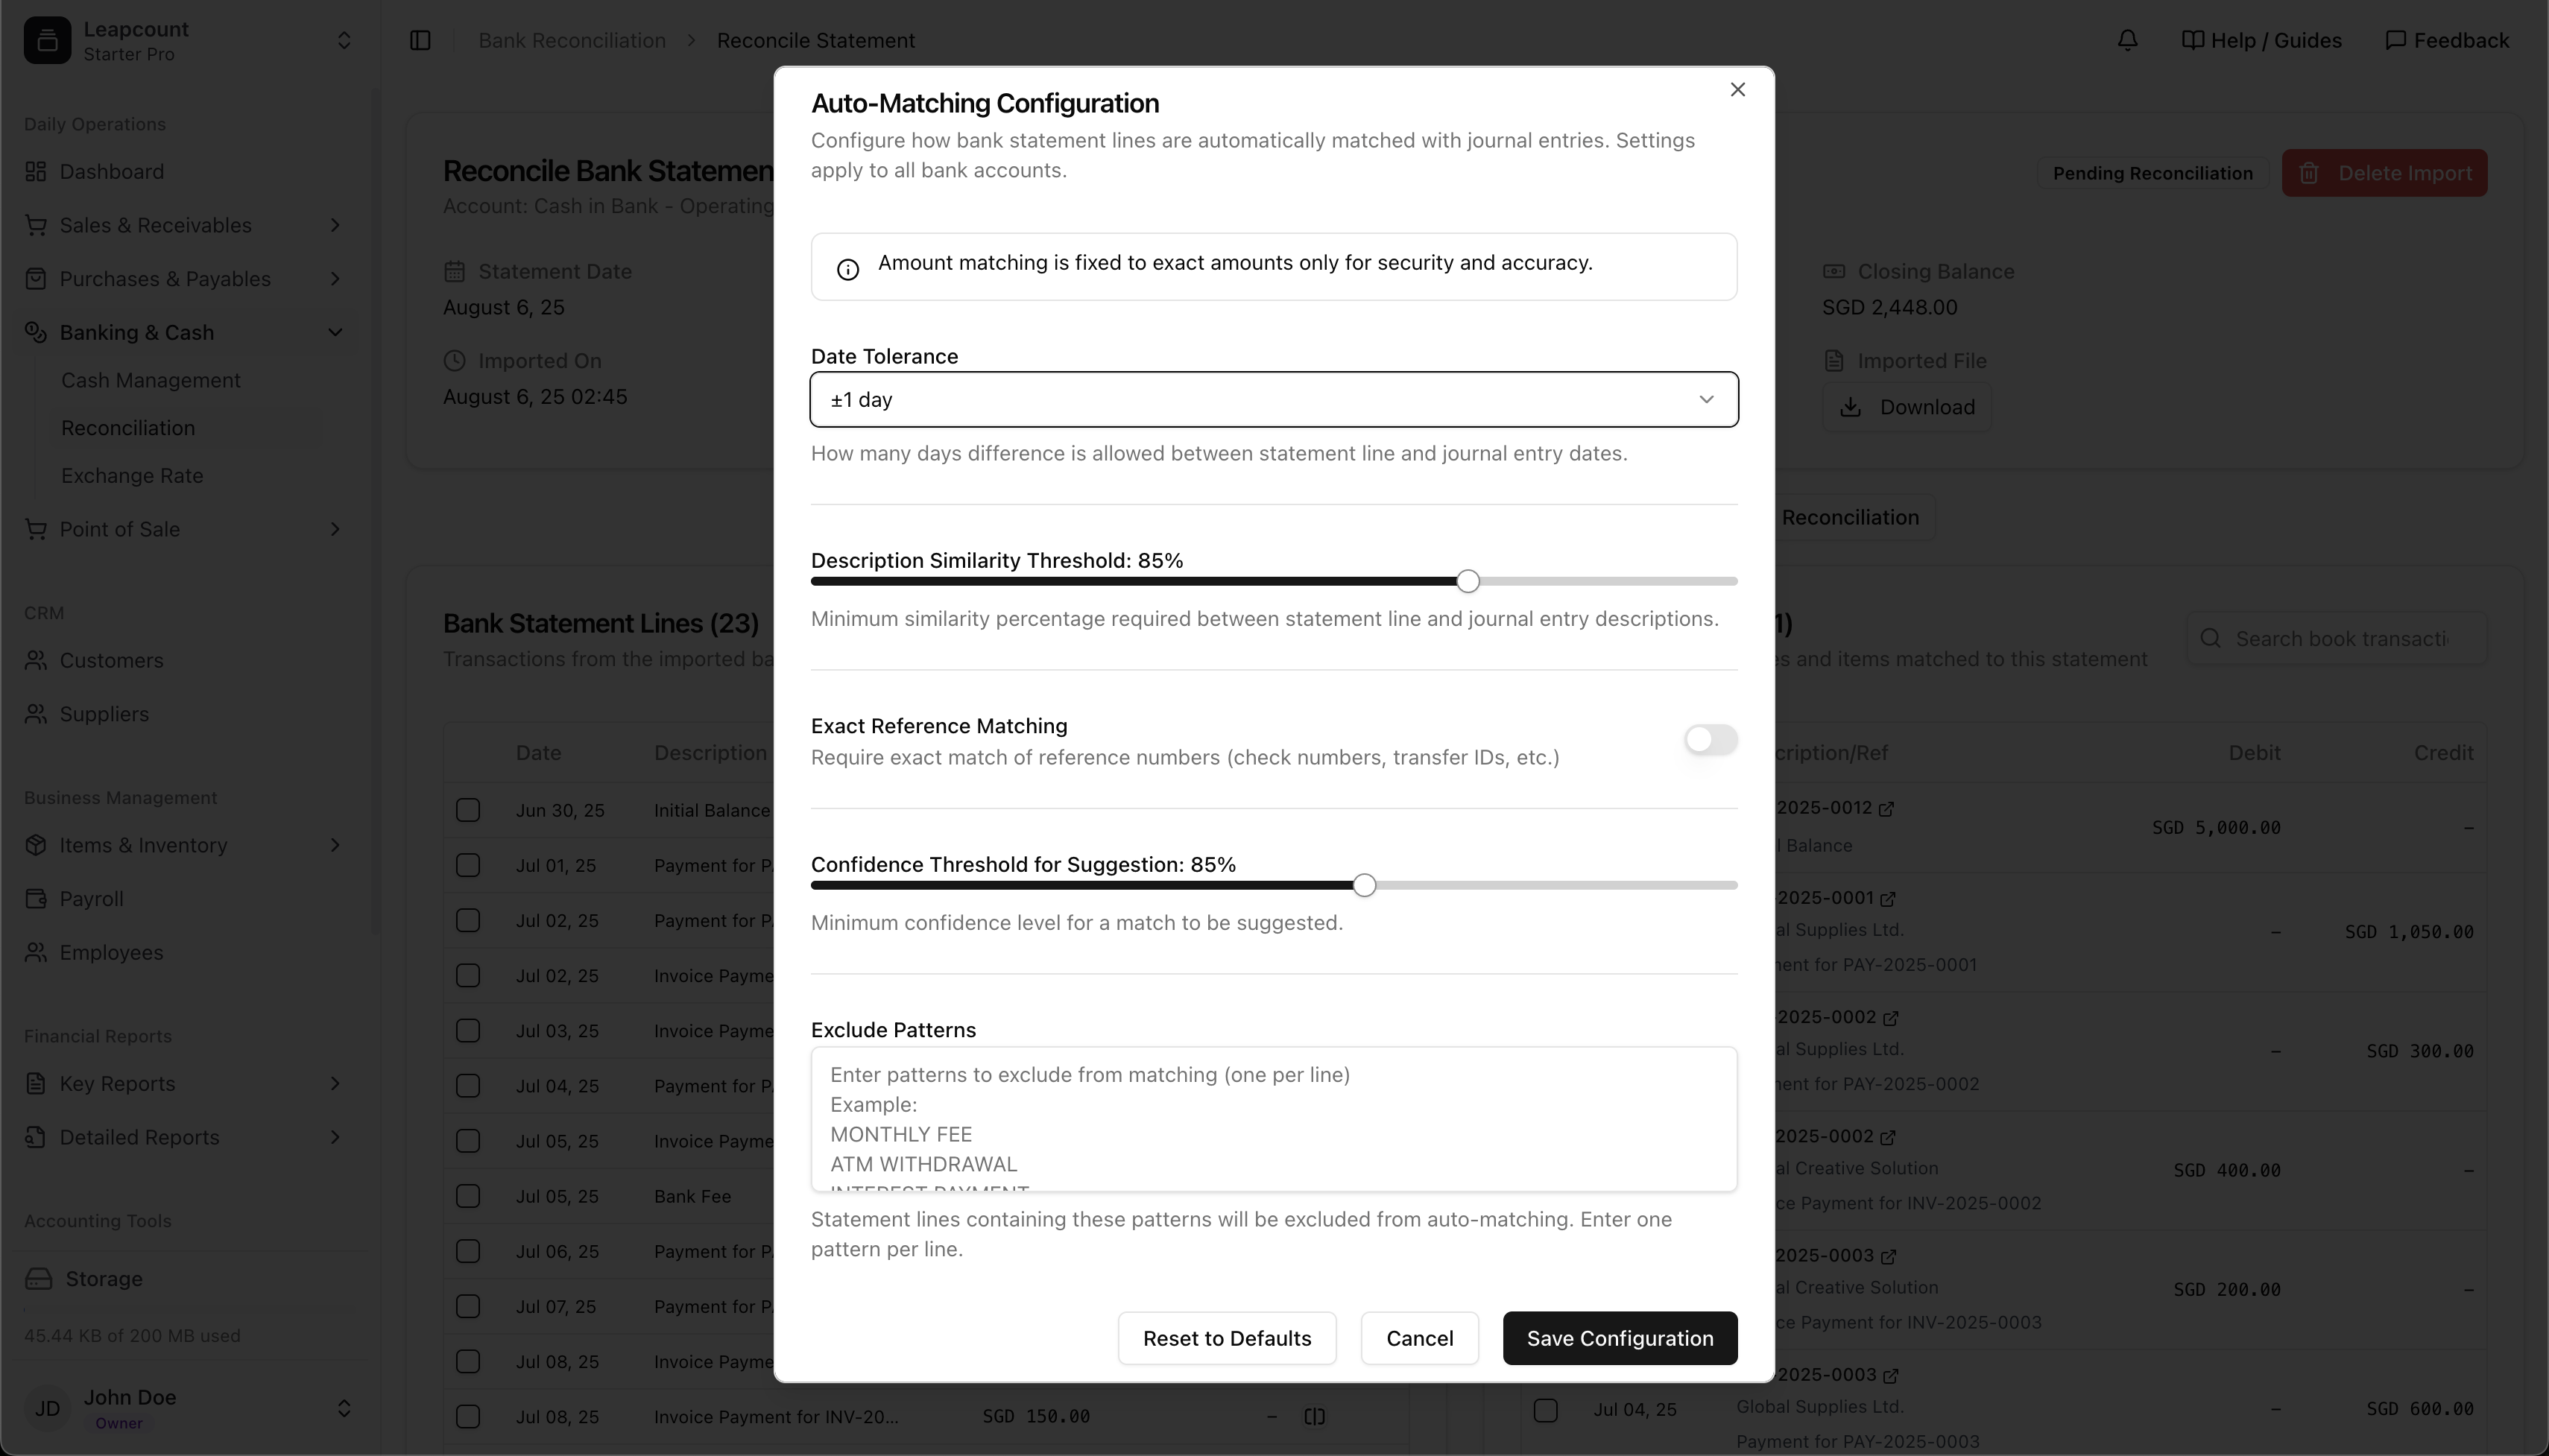Enable Exact Reference Matching switch
This screenshot has height=1456, width=2549.
pyautogui.click(x=1710, y=740)
